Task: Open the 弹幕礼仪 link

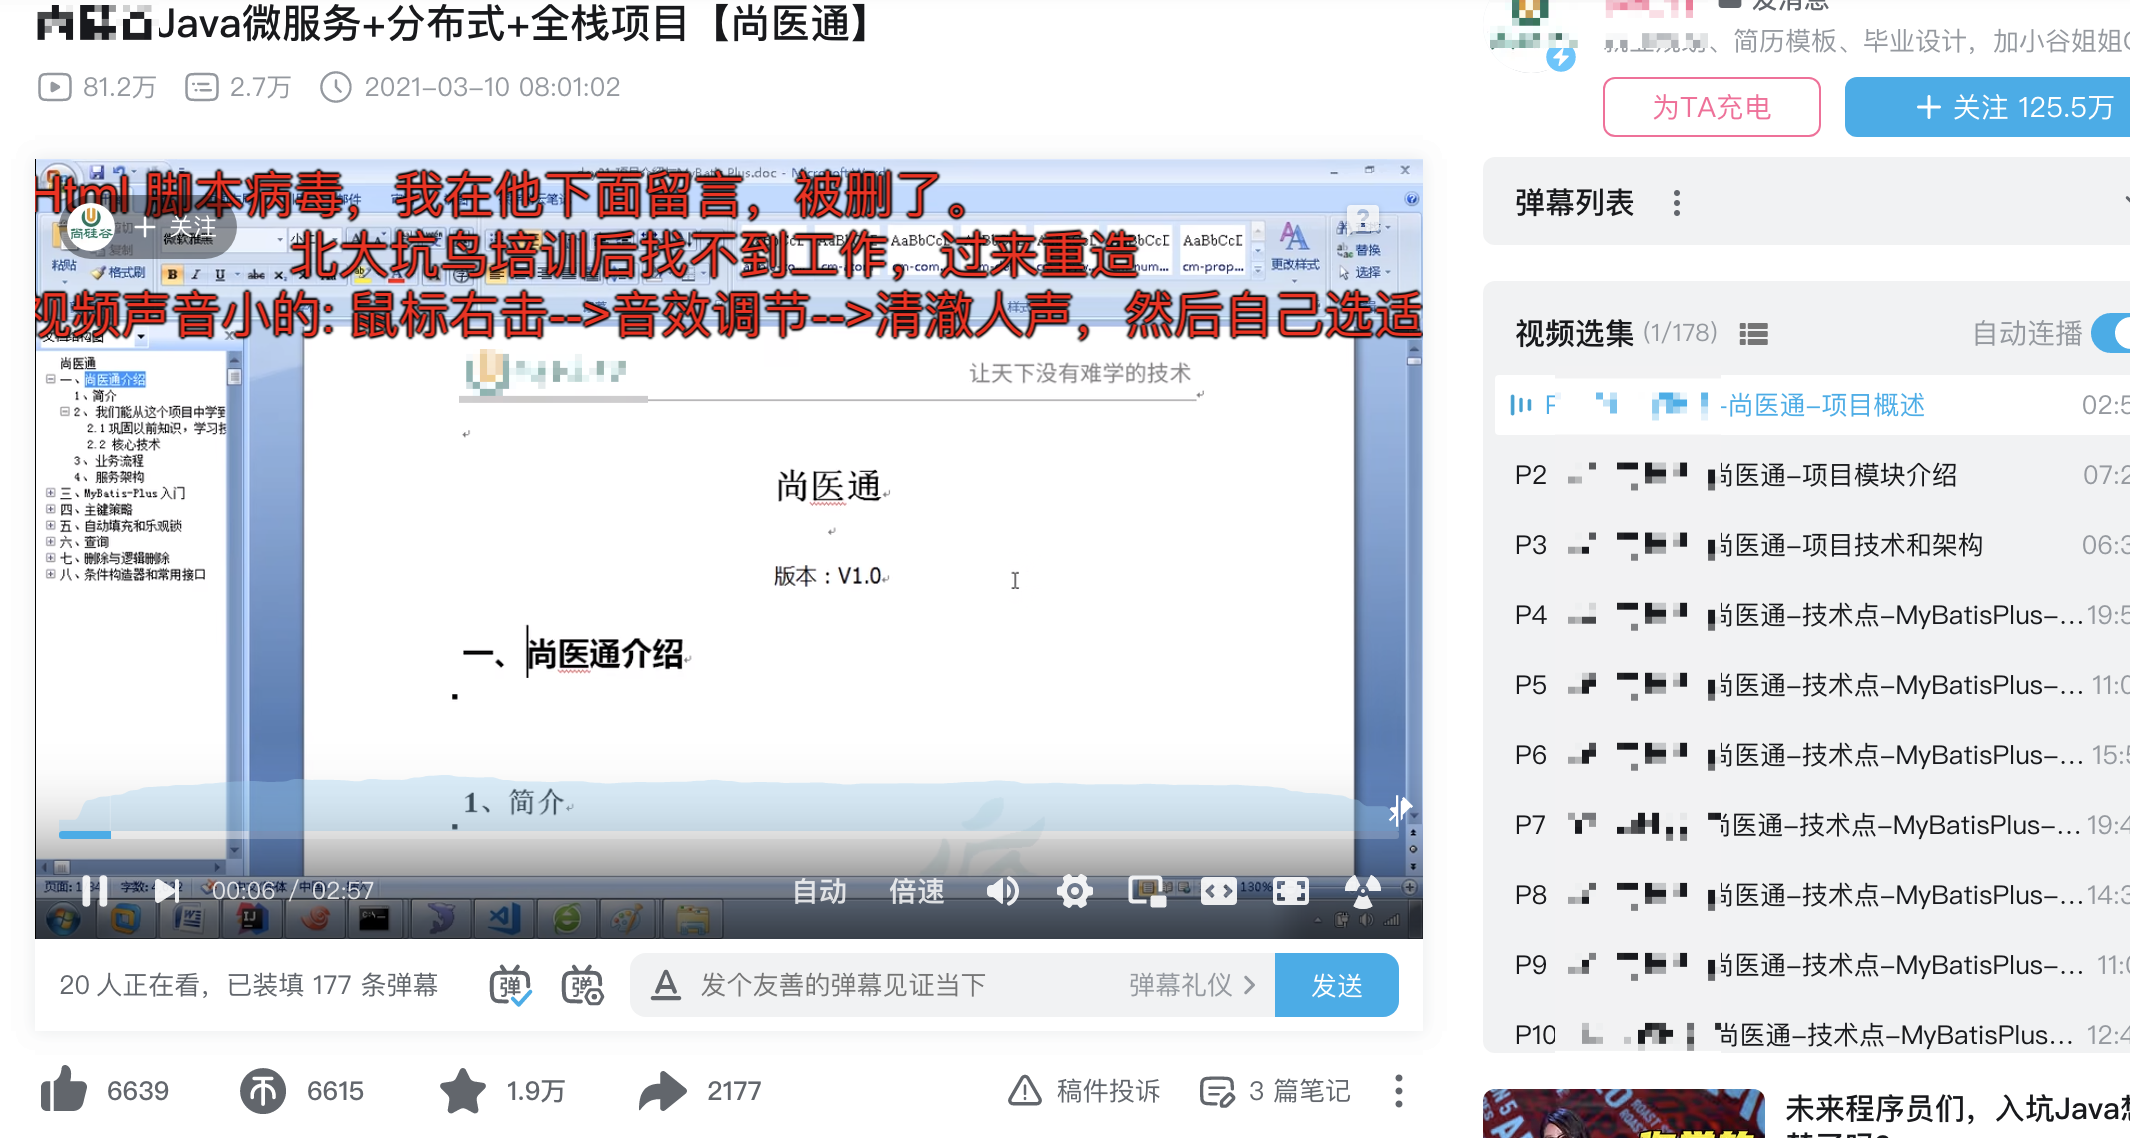Action: coord(1192,985)
